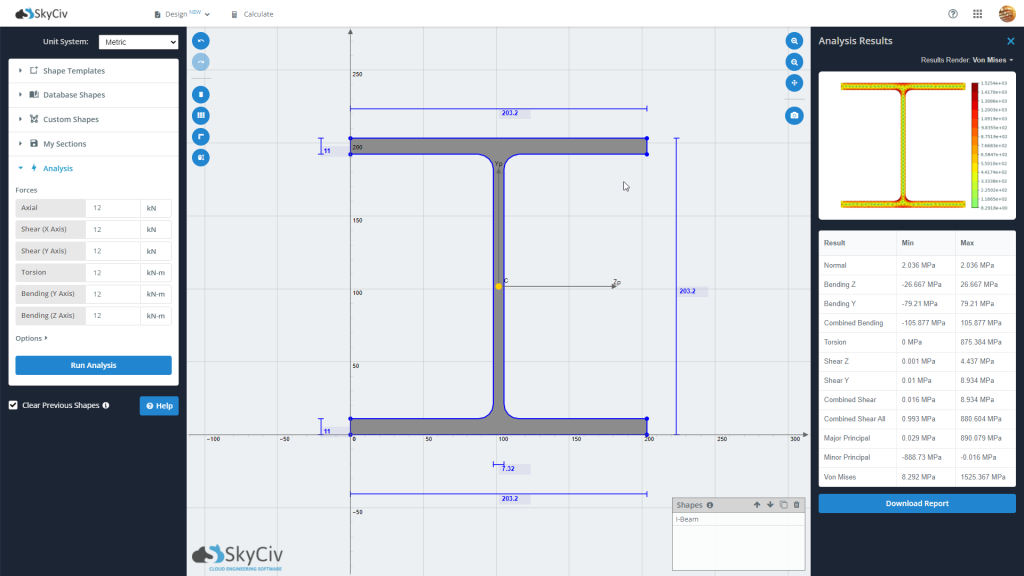Expand the Options disclosure arrow
Image resolution: width=1024 pixels, height=576 pixels.
(31, 338)
